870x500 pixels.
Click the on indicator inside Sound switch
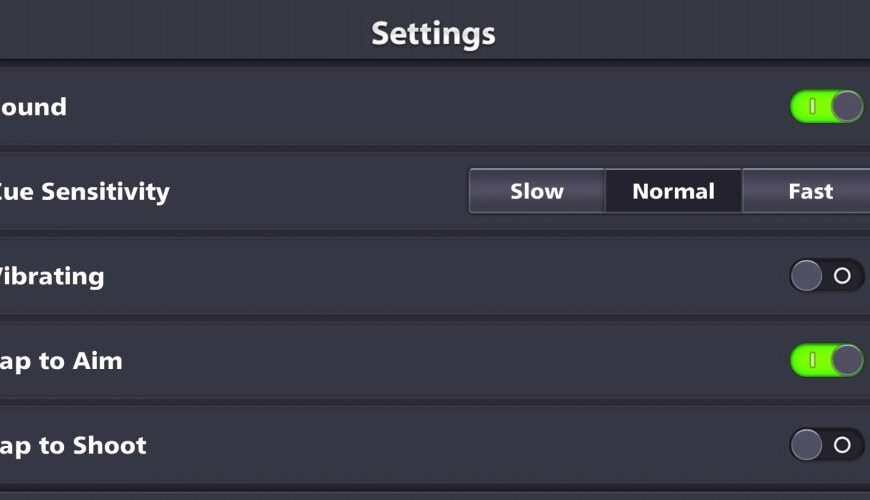click(x=812, y=106)
